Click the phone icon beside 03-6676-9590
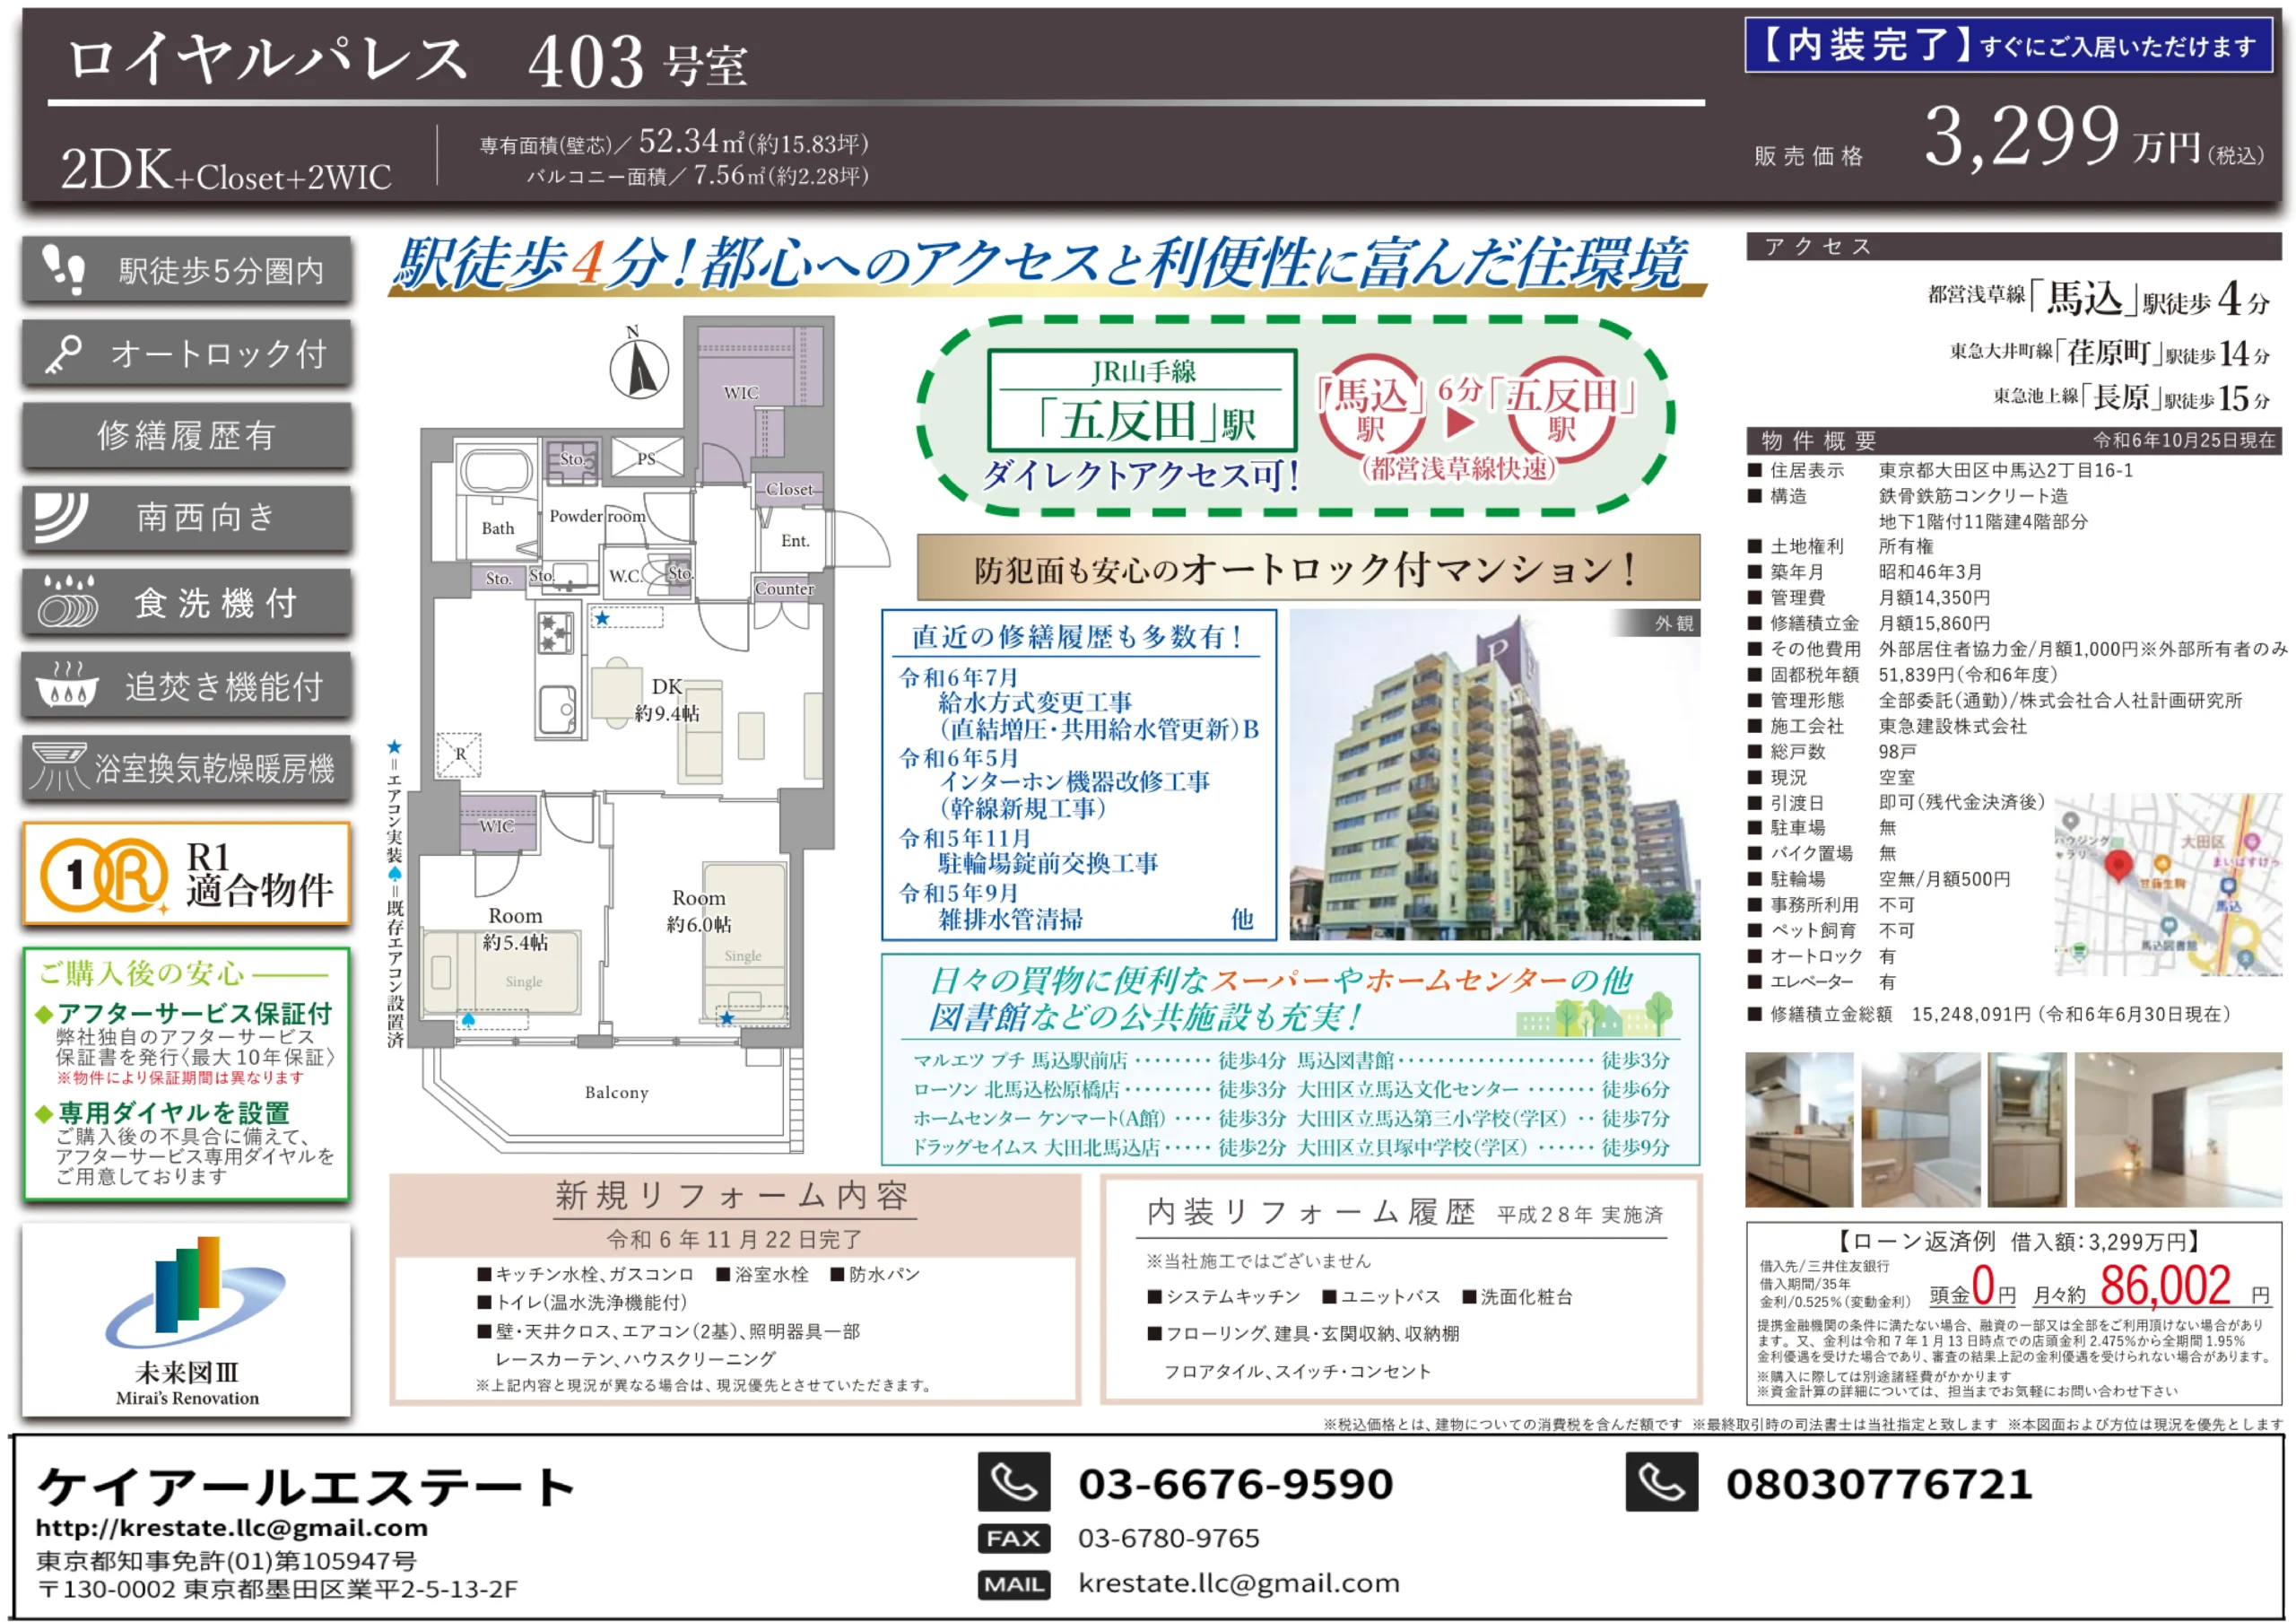2296x1622 pixels. coord(1014,1482)
